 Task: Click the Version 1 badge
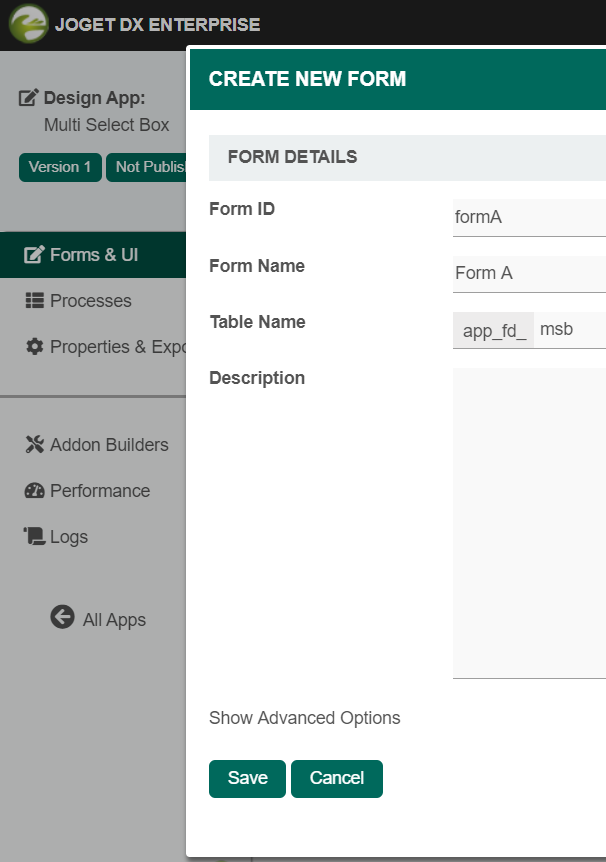[60, 167]
